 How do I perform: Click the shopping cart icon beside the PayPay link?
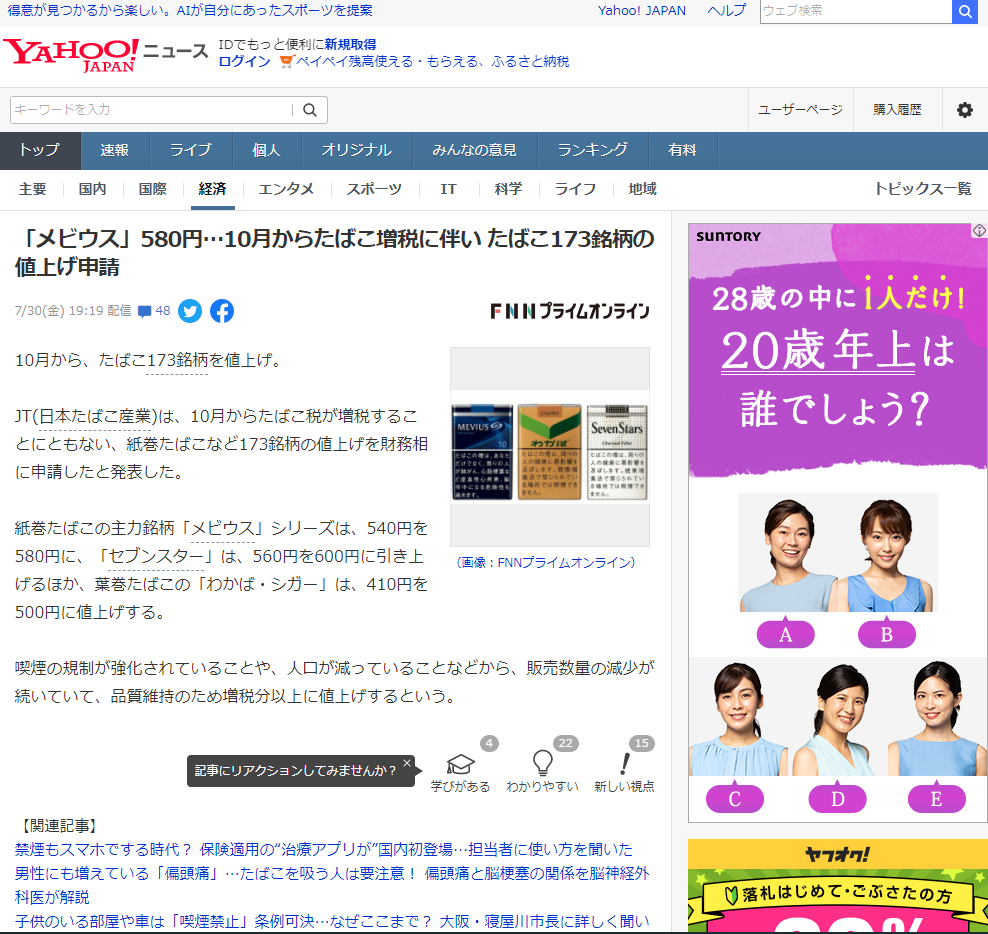(x=287, y=61)
